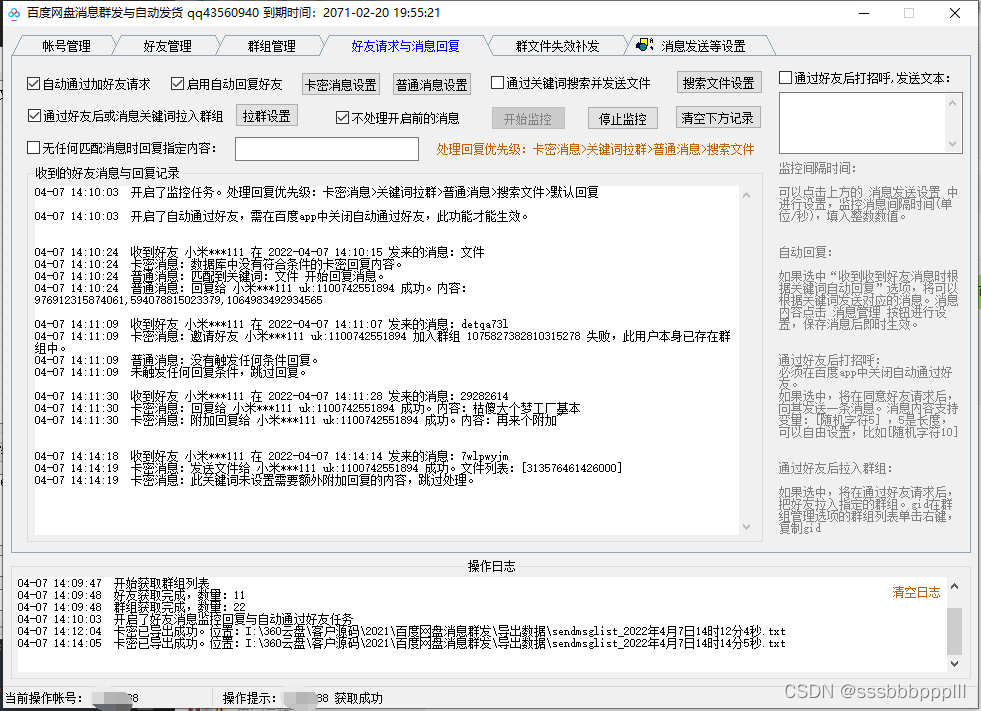Click the 操作日志 scrollbar thumb
This screenshot has width=981, height=711.
click(x=955, y=631)
